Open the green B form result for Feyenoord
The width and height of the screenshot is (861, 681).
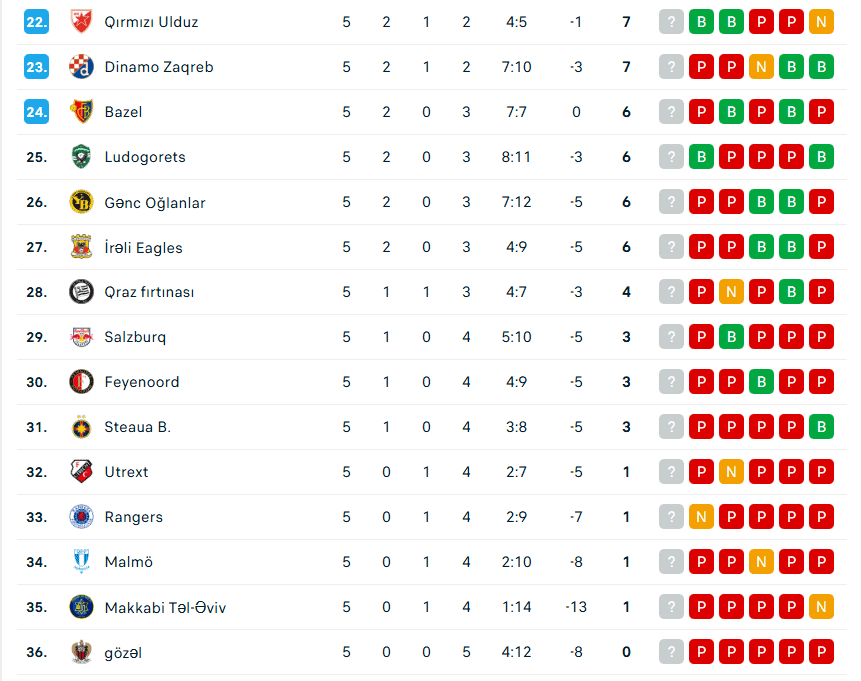pyautogui.click(x=761, y=382)
